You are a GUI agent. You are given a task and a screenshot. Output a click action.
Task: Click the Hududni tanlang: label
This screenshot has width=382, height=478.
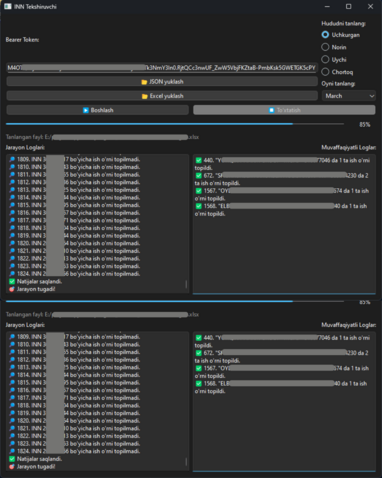(343, 23)
